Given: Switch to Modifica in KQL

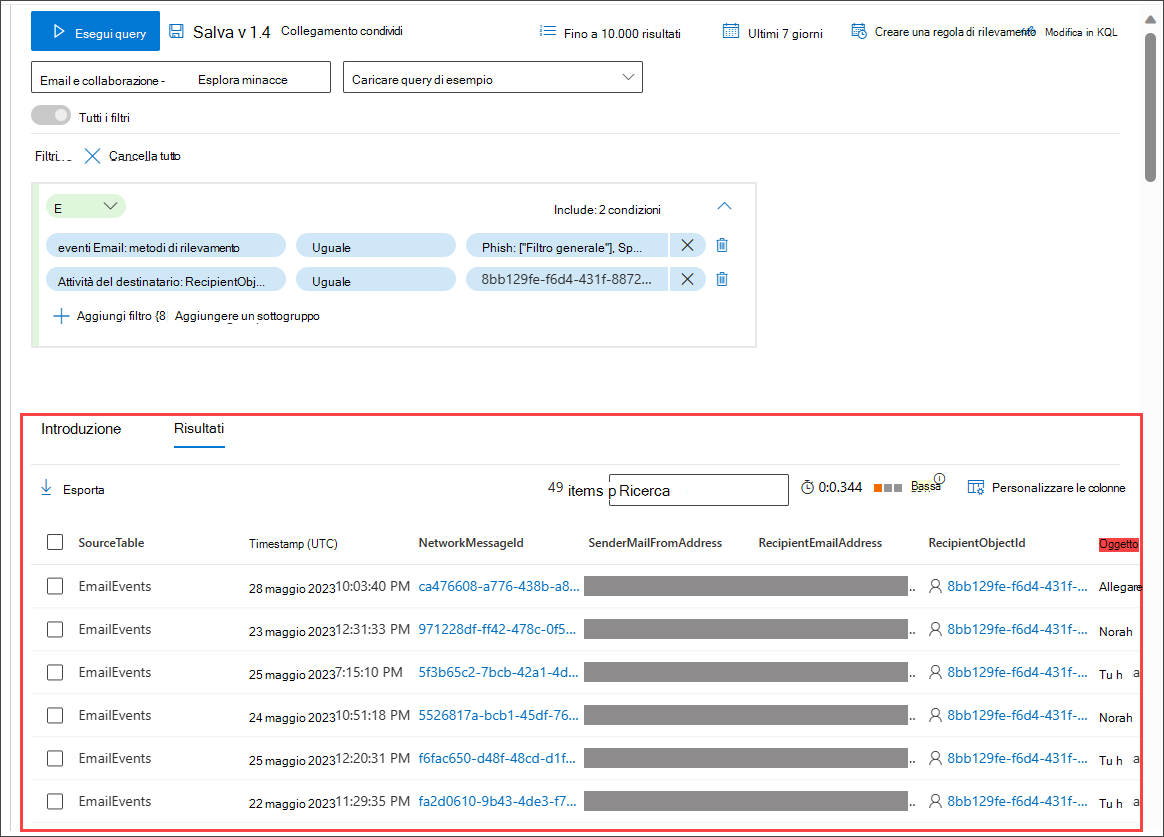Looking at the screenshot, I should point(1081,32).
